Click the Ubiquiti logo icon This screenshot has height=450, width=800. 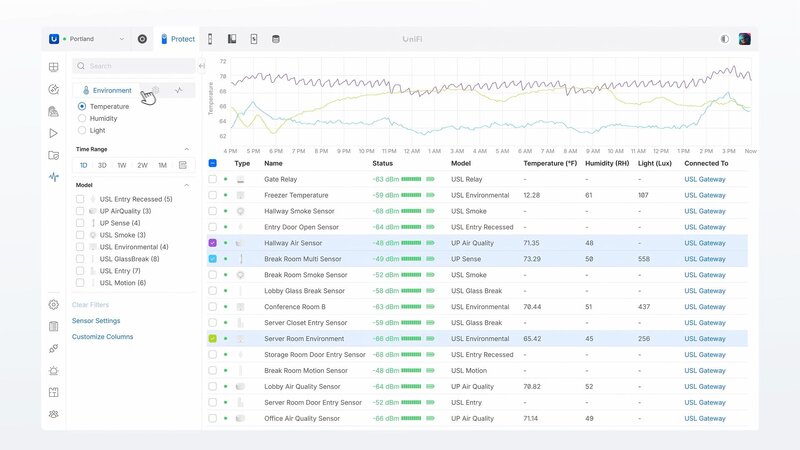coord(54,39)
